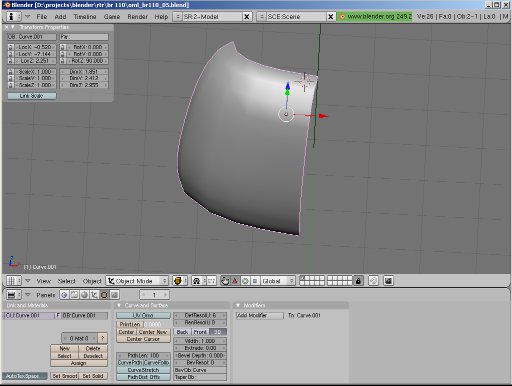Open the Help menu
512x386 pixels.
click(161, 17)
